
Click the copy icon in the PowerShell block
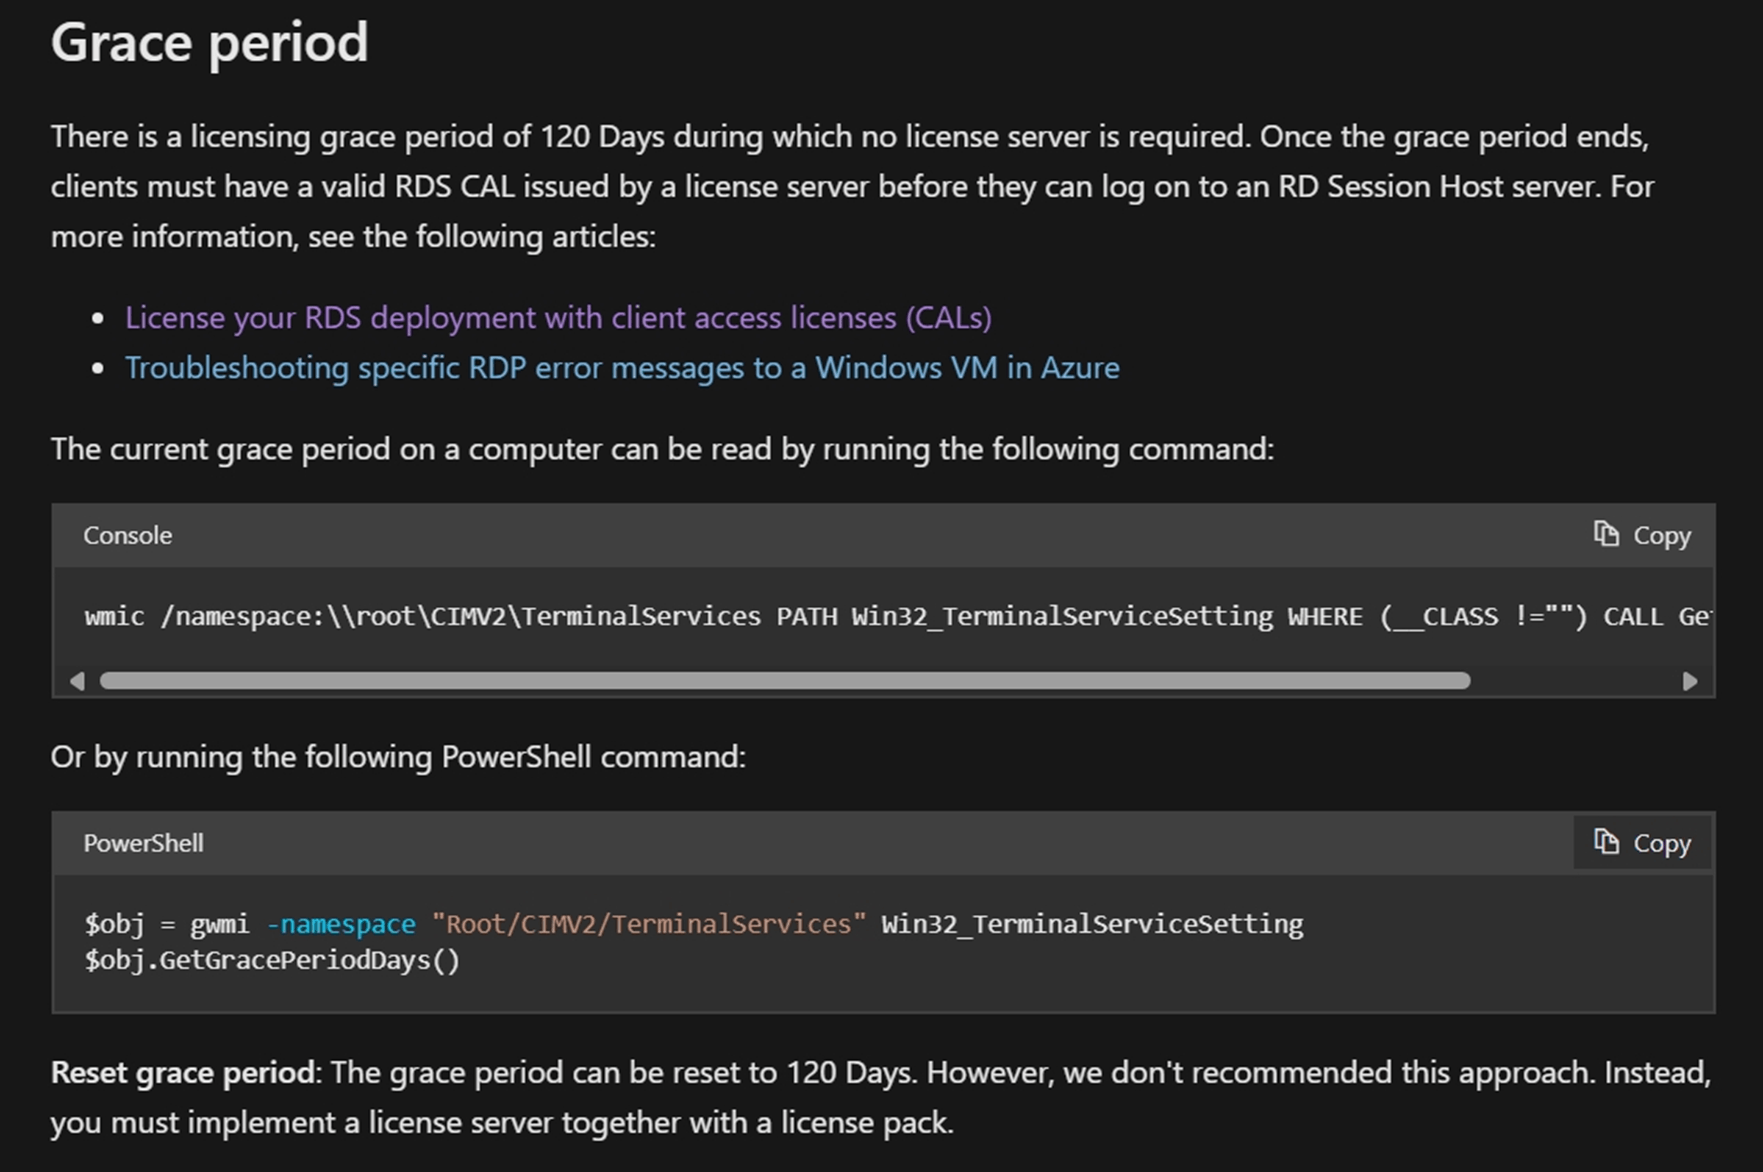point(1606,842)
